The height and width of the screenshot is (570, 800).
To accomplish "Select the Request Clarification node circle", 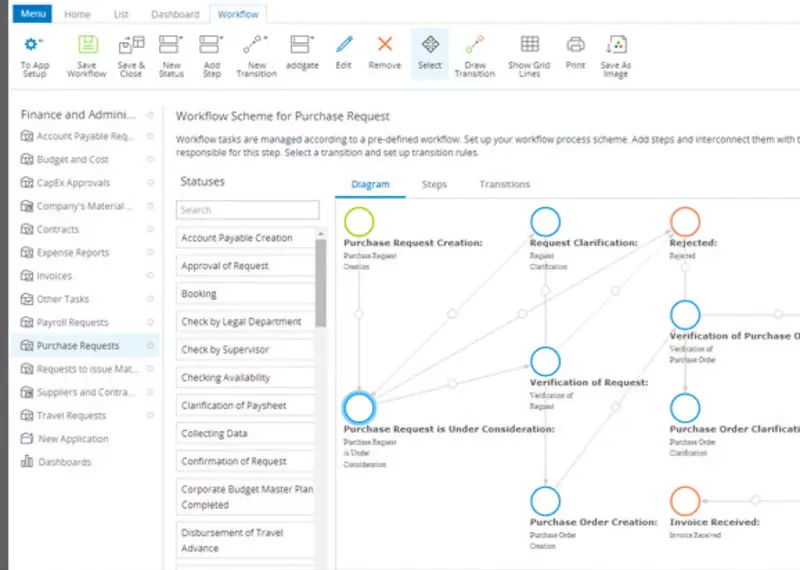I will (545, 221).
